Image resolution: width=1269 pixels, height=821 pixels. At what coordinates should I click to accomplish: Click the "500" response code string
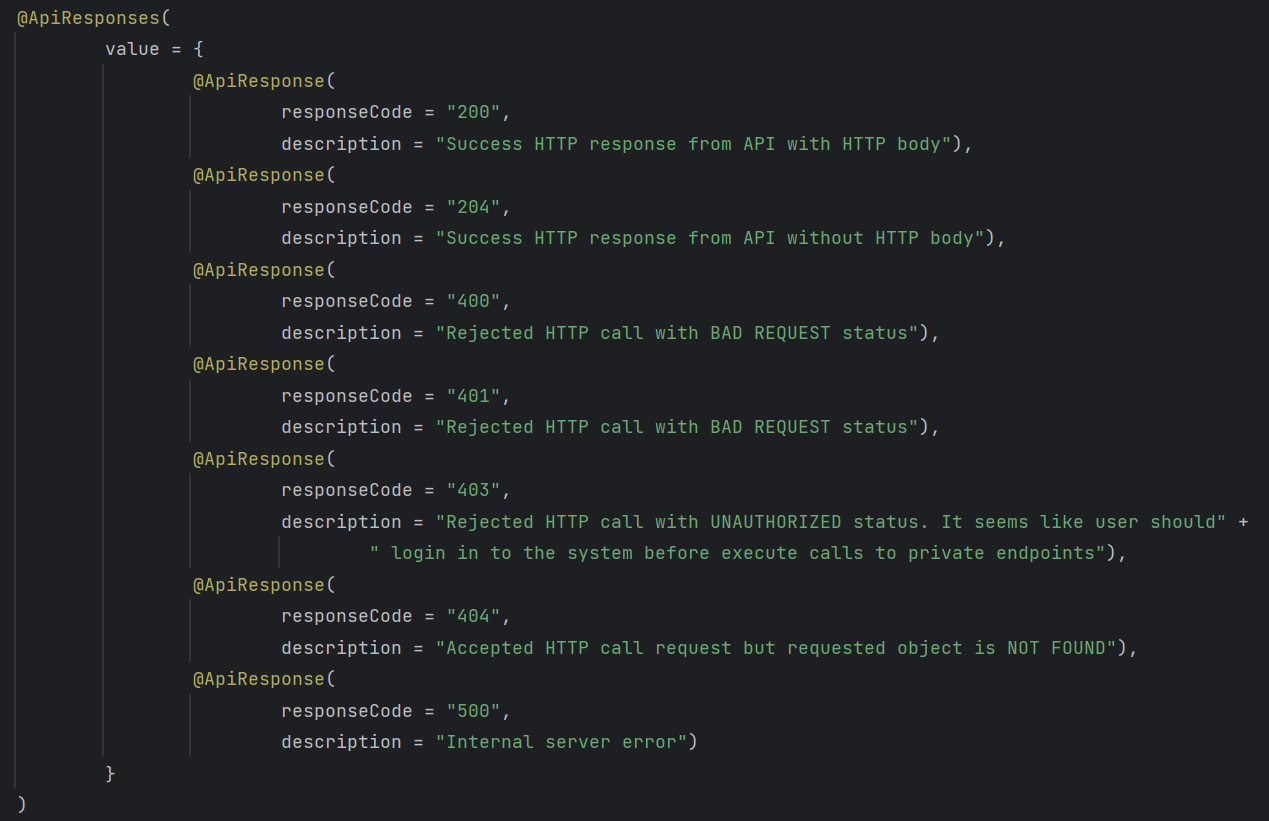click(473, 711)
